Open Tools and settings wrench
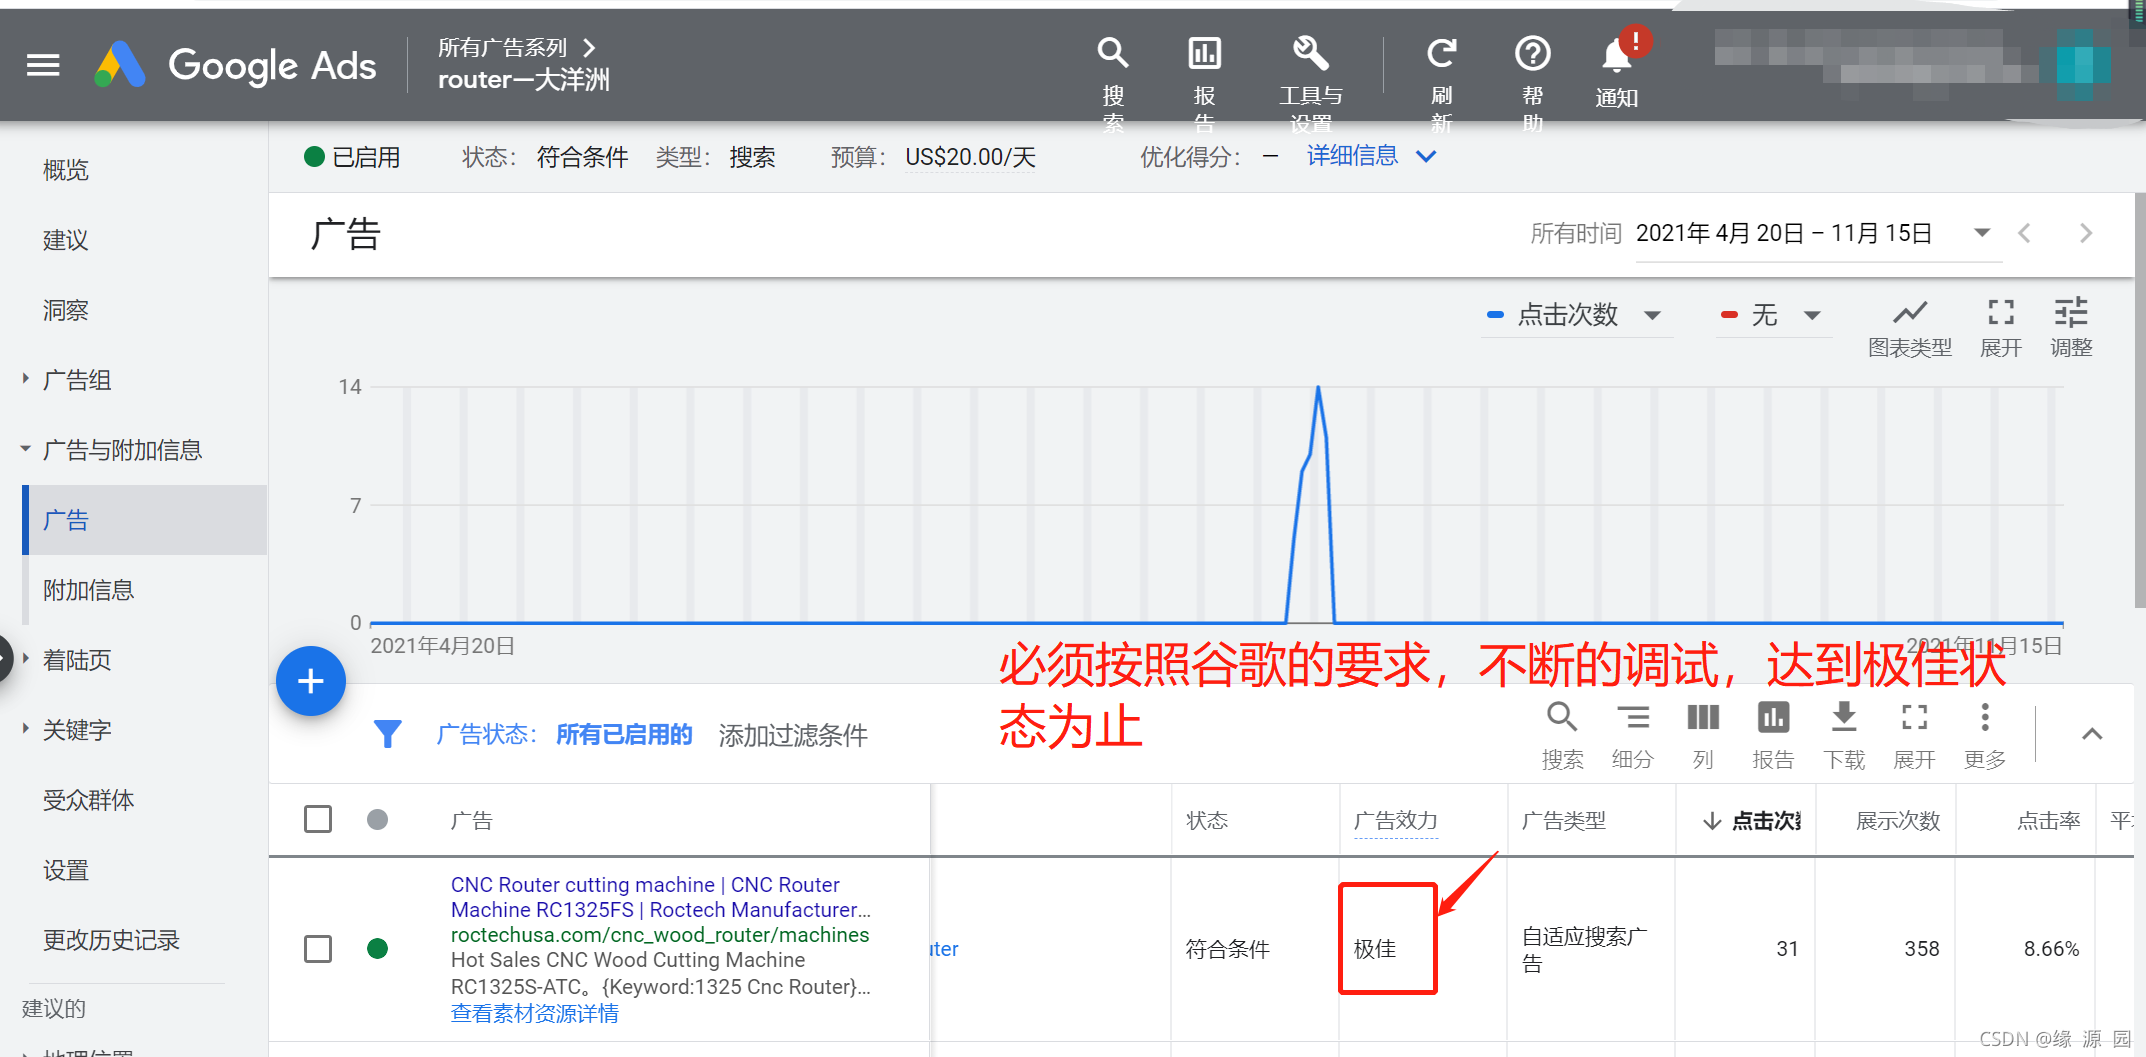This screenshot has width=2146, height=1057. tap(1310, 53)
